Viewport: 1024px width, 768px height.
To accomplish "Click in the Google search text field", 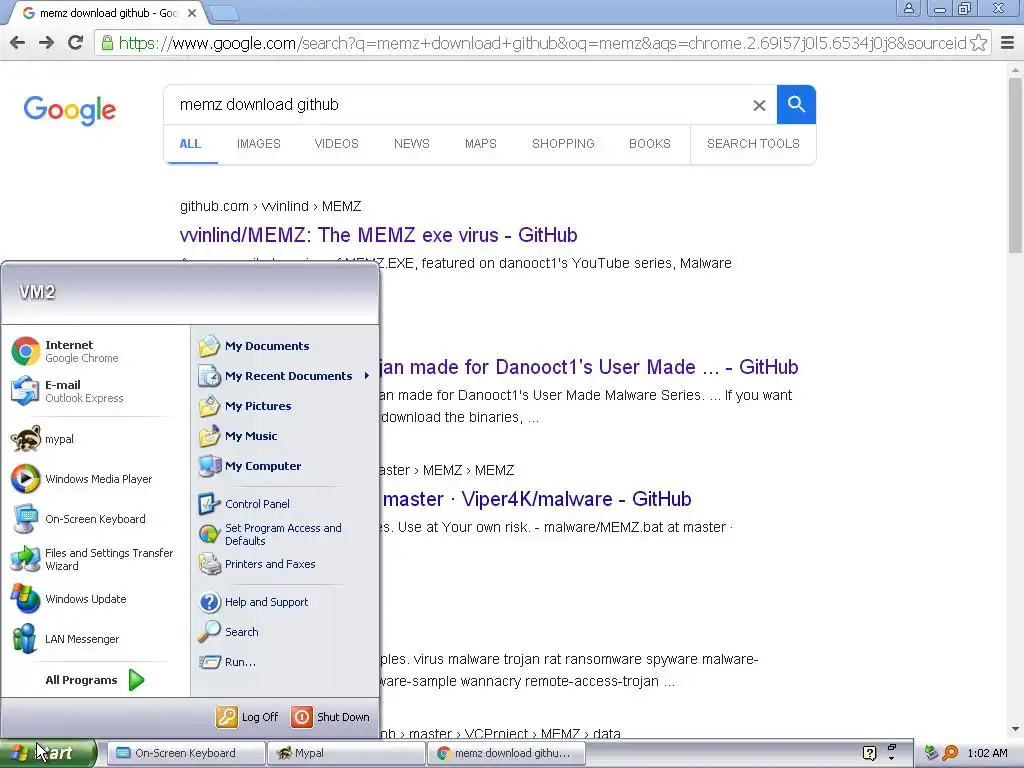I will [x=457, y=104].
